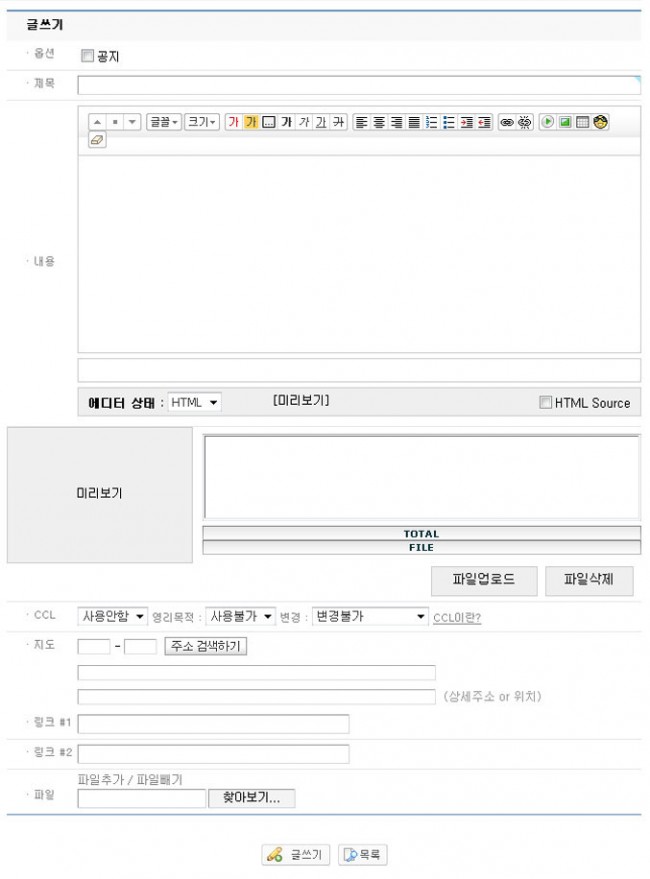Click the 상세주소 or 위치 address field
The image size is (650, 879).
(257, 696)
